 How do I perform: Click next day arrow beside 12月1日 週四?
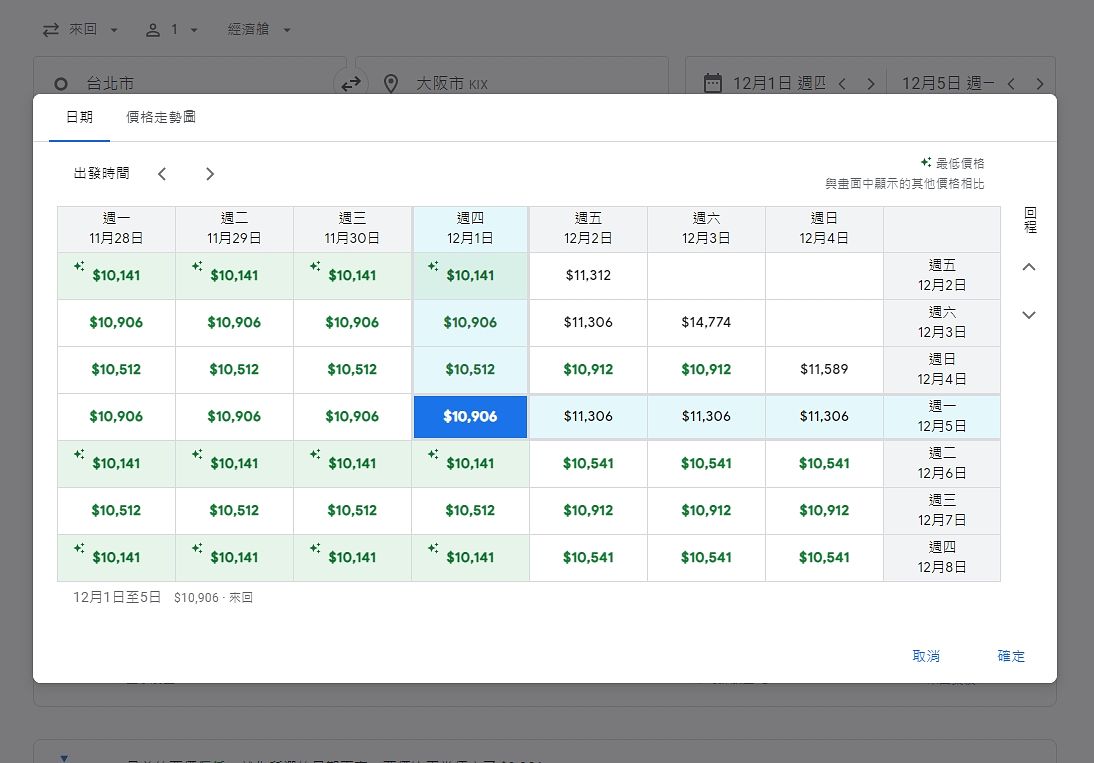pyautogui.click(x=870, y=84)
